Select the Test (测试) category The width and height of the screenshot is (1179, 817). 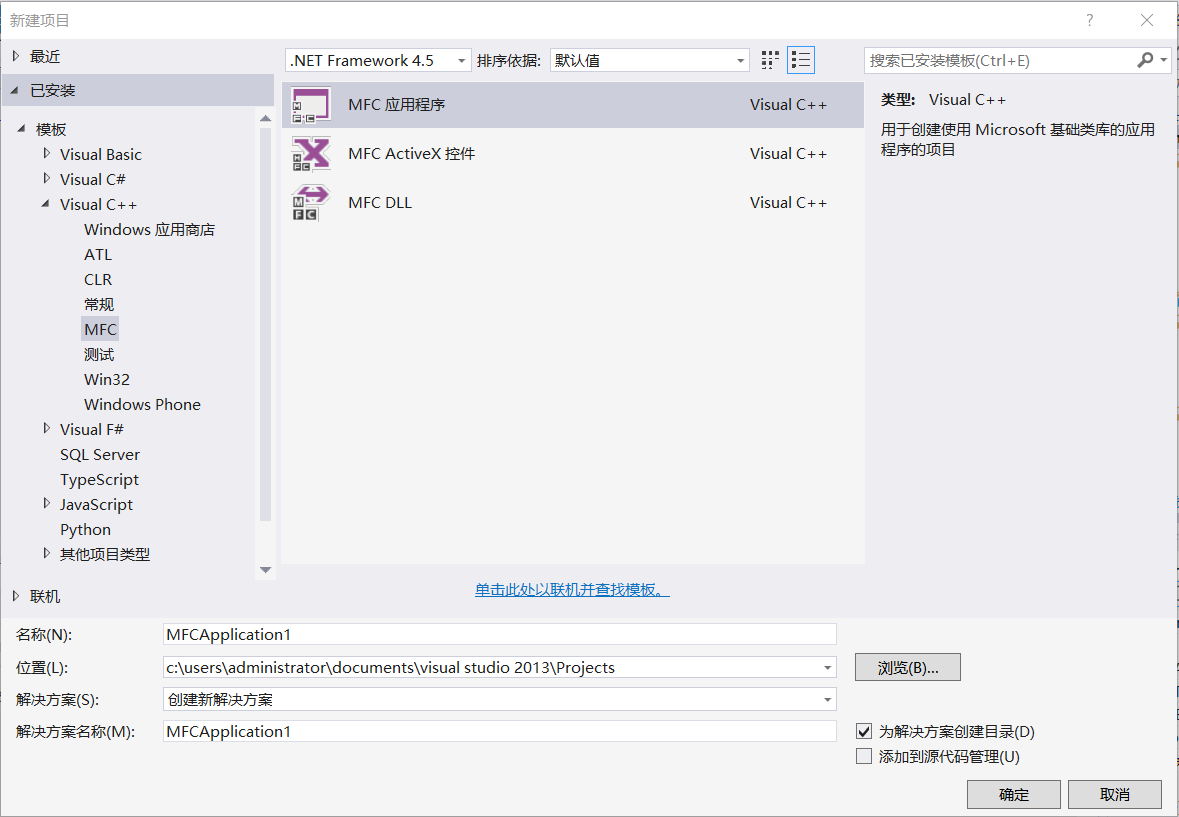click(99, 354)
